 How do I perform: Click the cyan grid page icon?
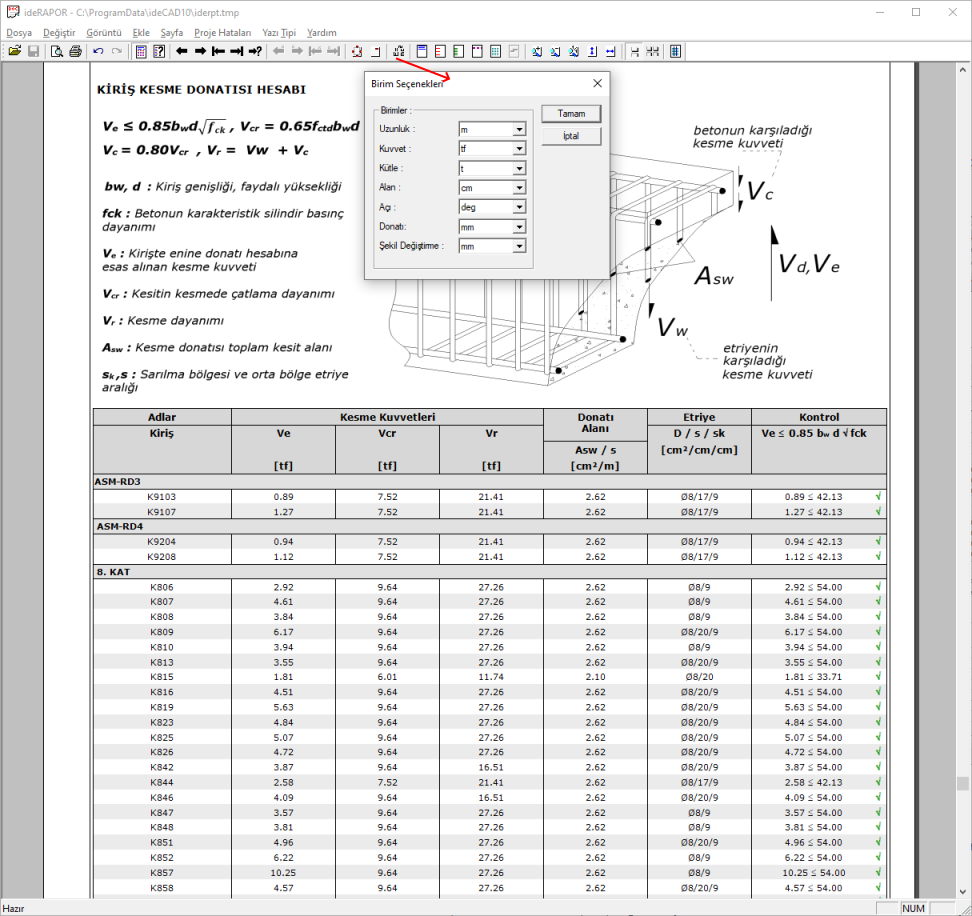pyautogui.click(x=495, y=51)
